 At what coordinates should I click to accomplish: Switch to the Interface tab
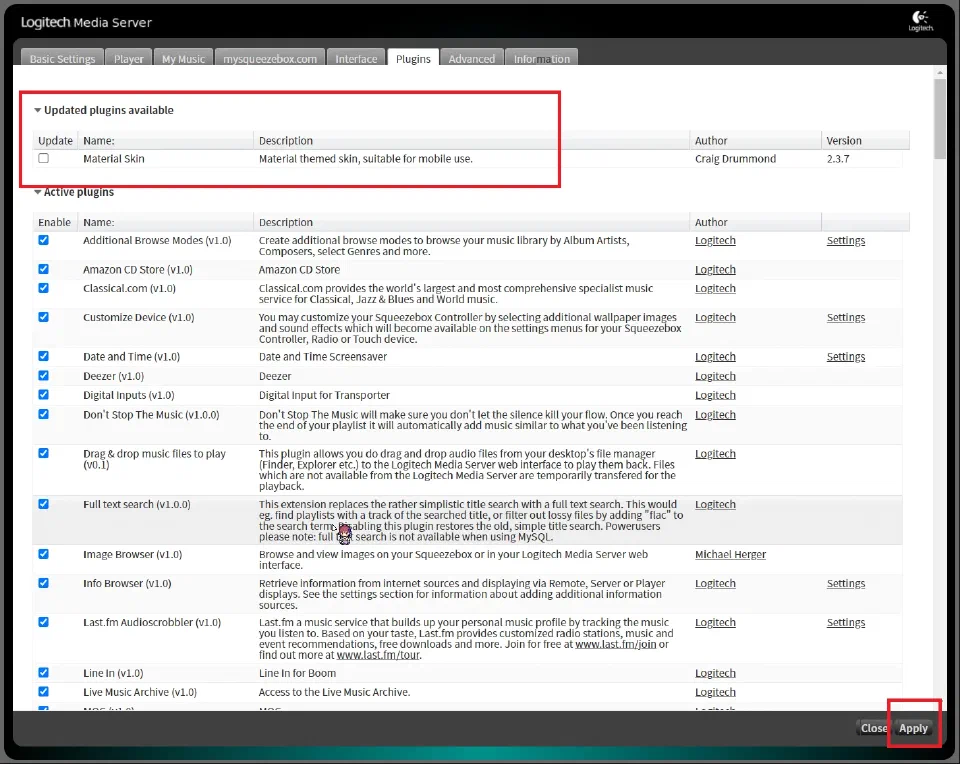pos(356,58)
